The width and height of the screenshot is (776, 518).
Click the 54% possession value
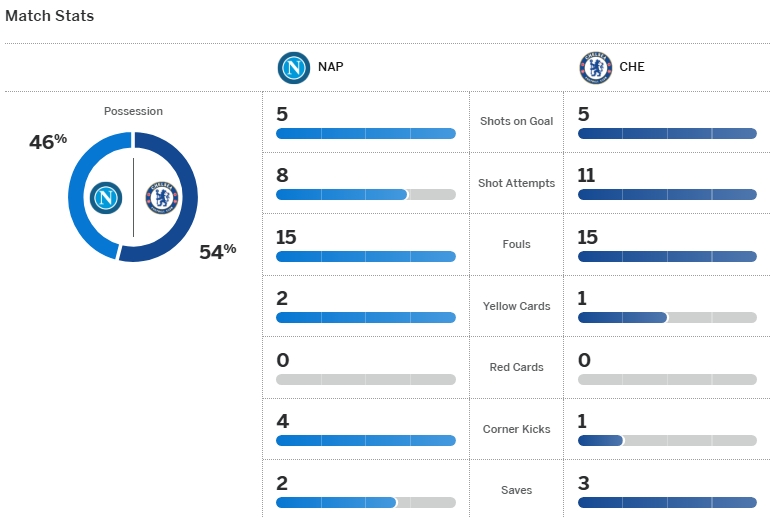click(x=217, y=252)
